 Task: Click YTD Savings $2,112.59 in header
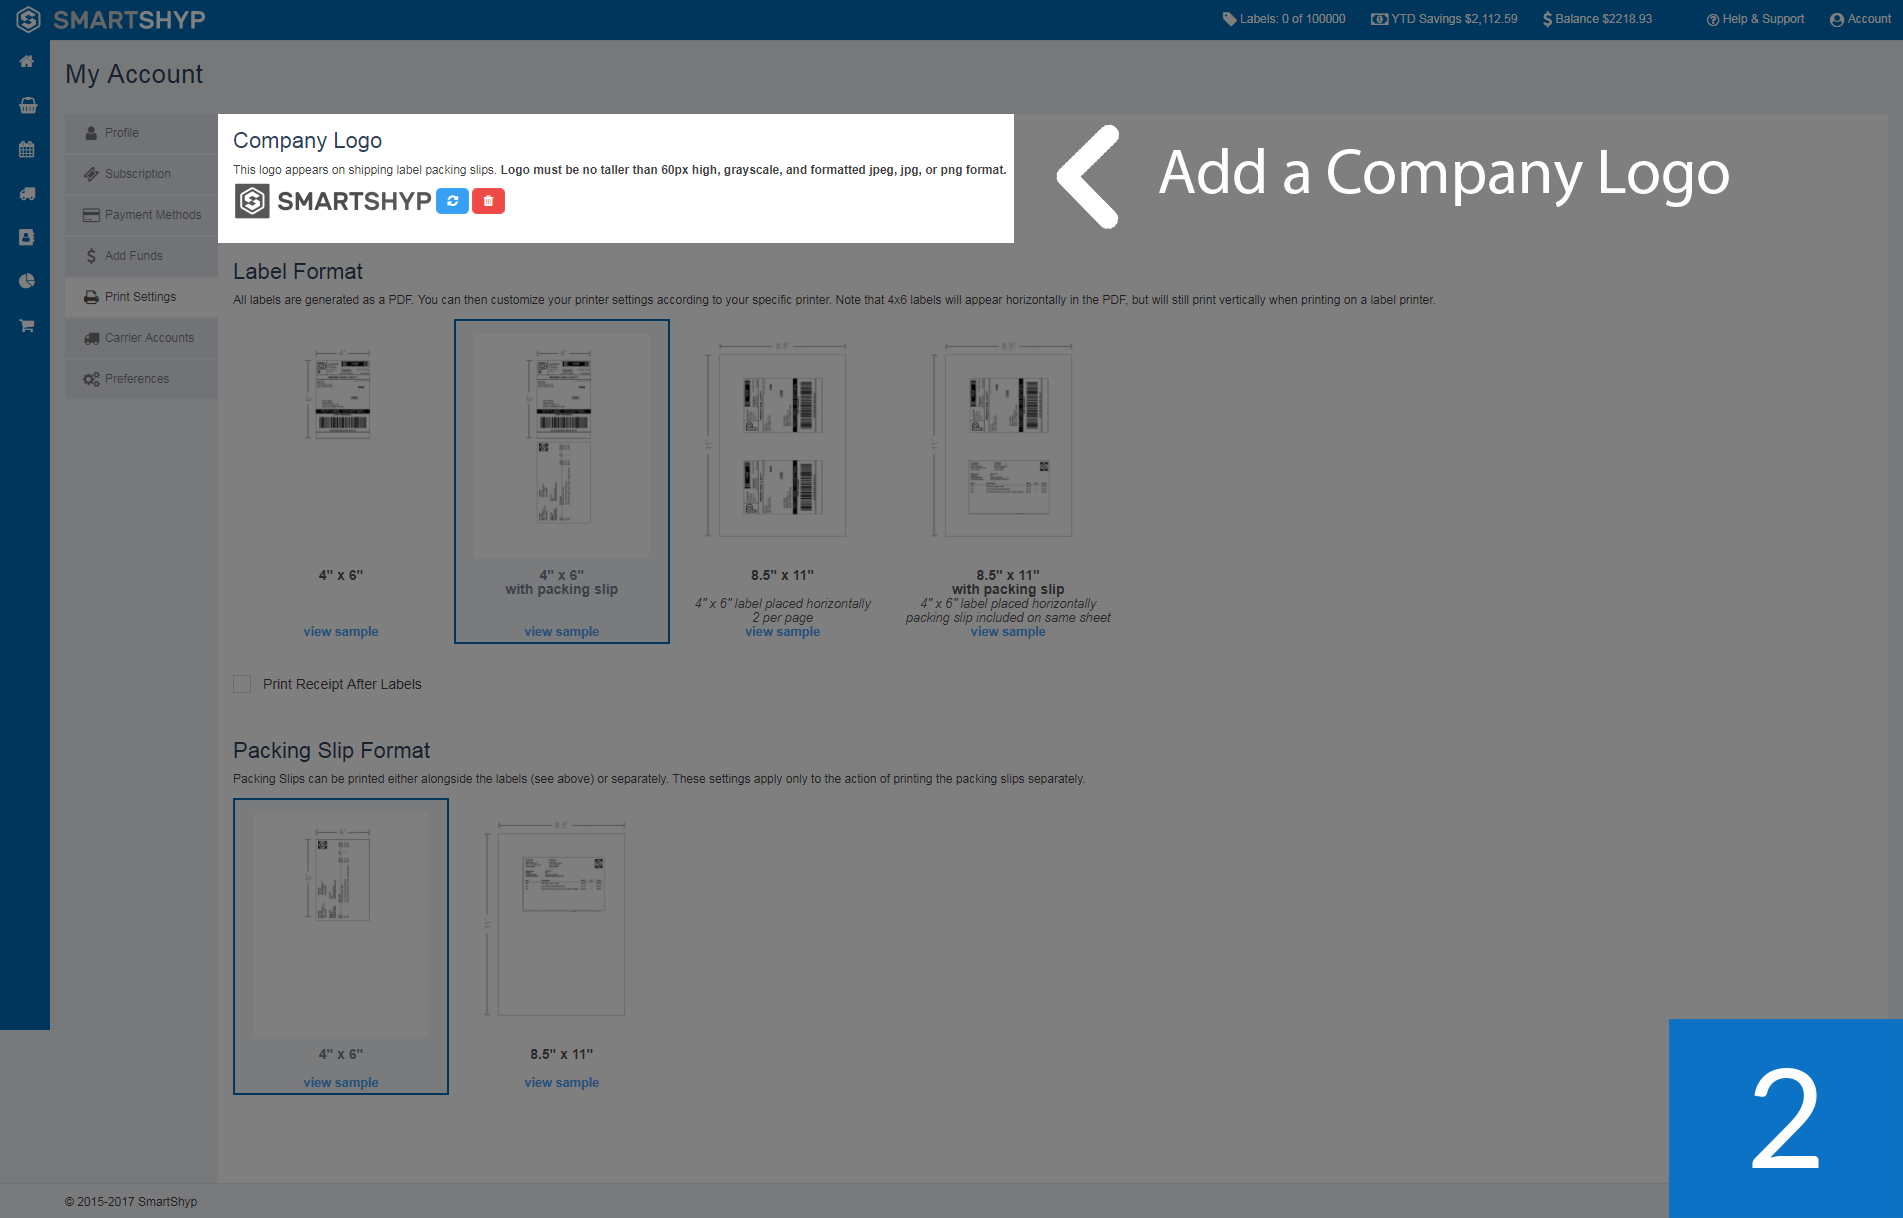click(1444, 19)
